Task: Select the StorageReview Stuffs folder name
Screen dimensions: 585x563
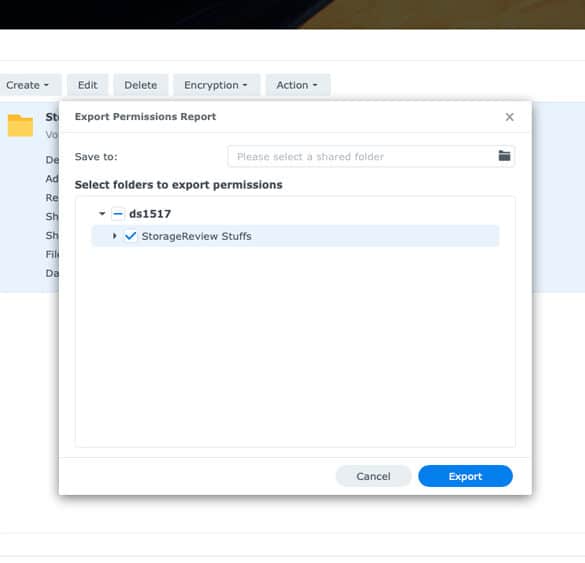Action: click(x=196, y=236)
